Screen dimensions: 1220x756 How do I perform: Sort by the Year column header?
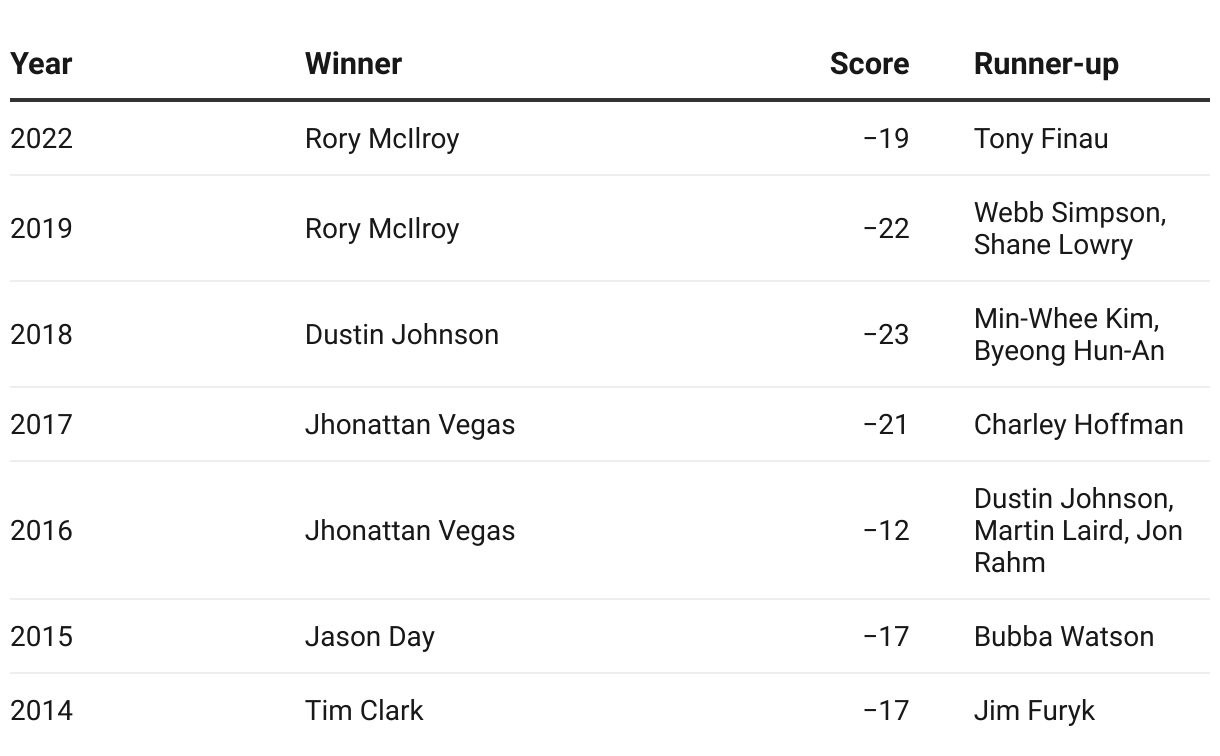pyautogui.click(x=41, y=64)
